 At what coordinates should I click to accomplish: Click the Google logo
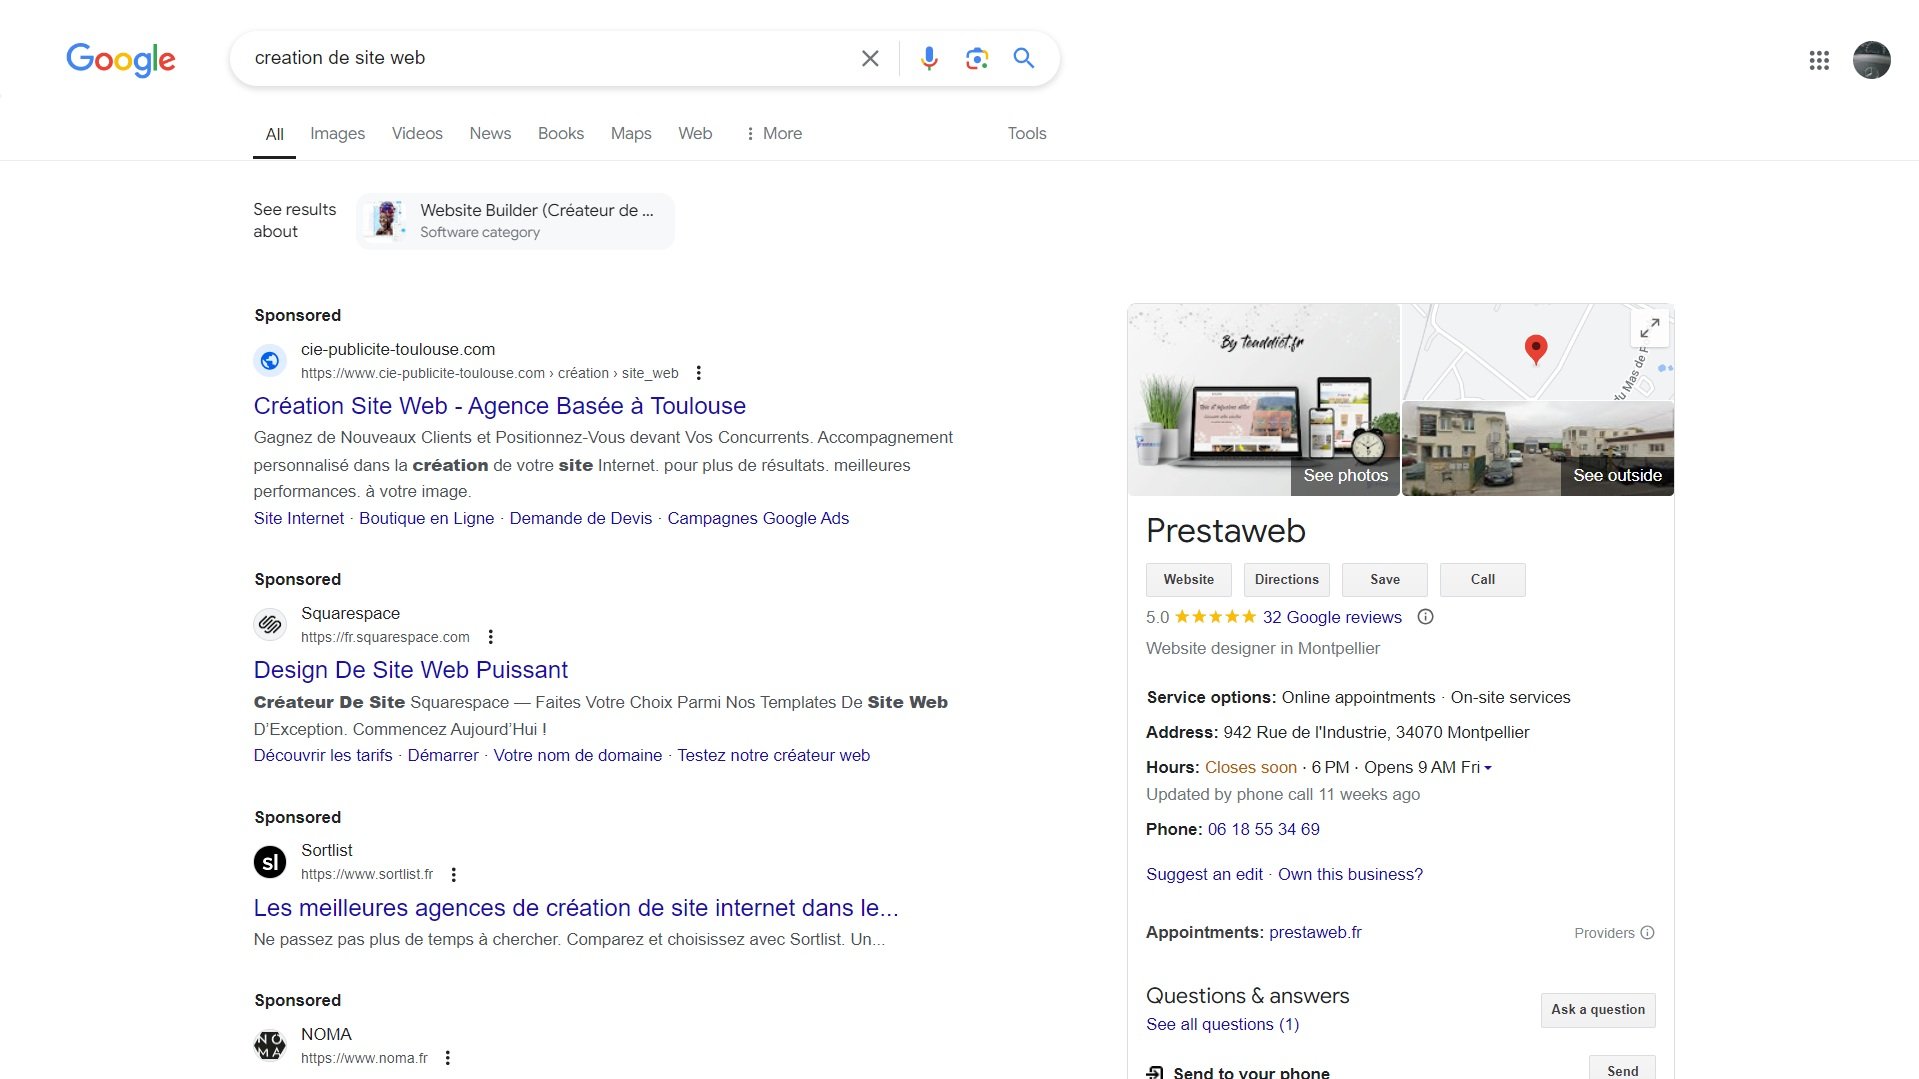(x=121, y=60)
